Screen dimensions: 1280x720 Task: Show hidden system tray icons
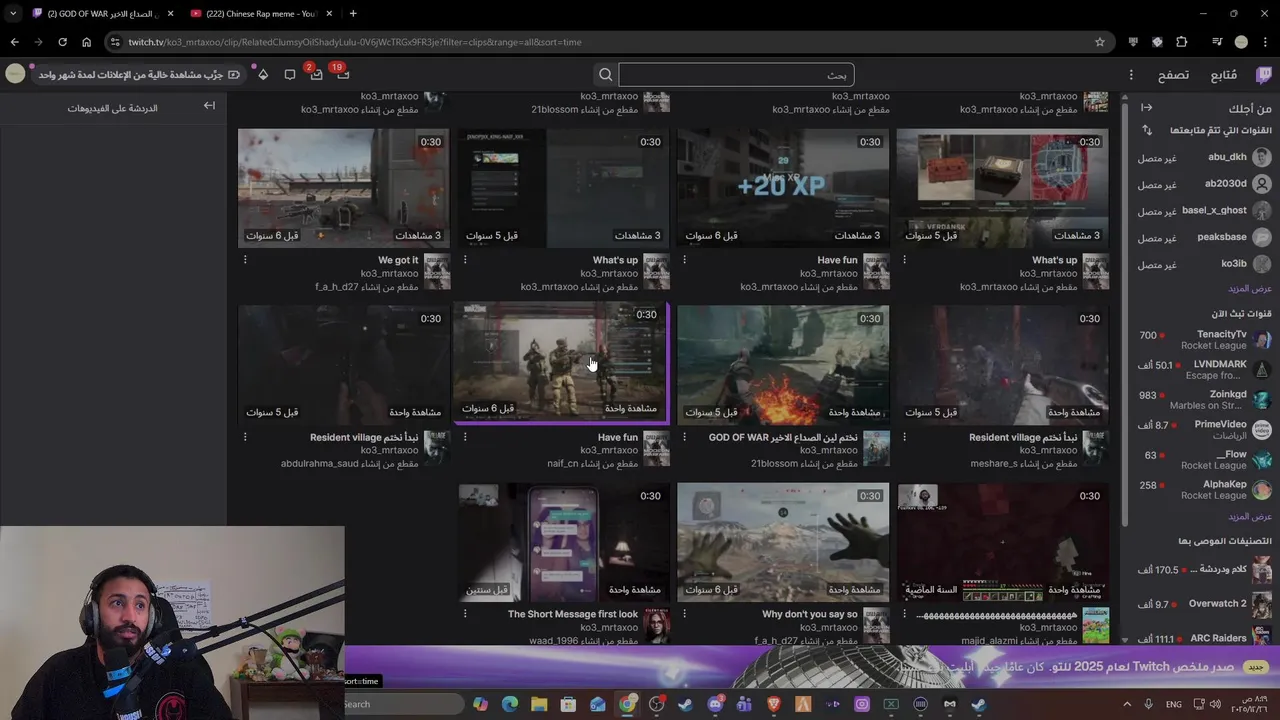[x=1127, y=704]
